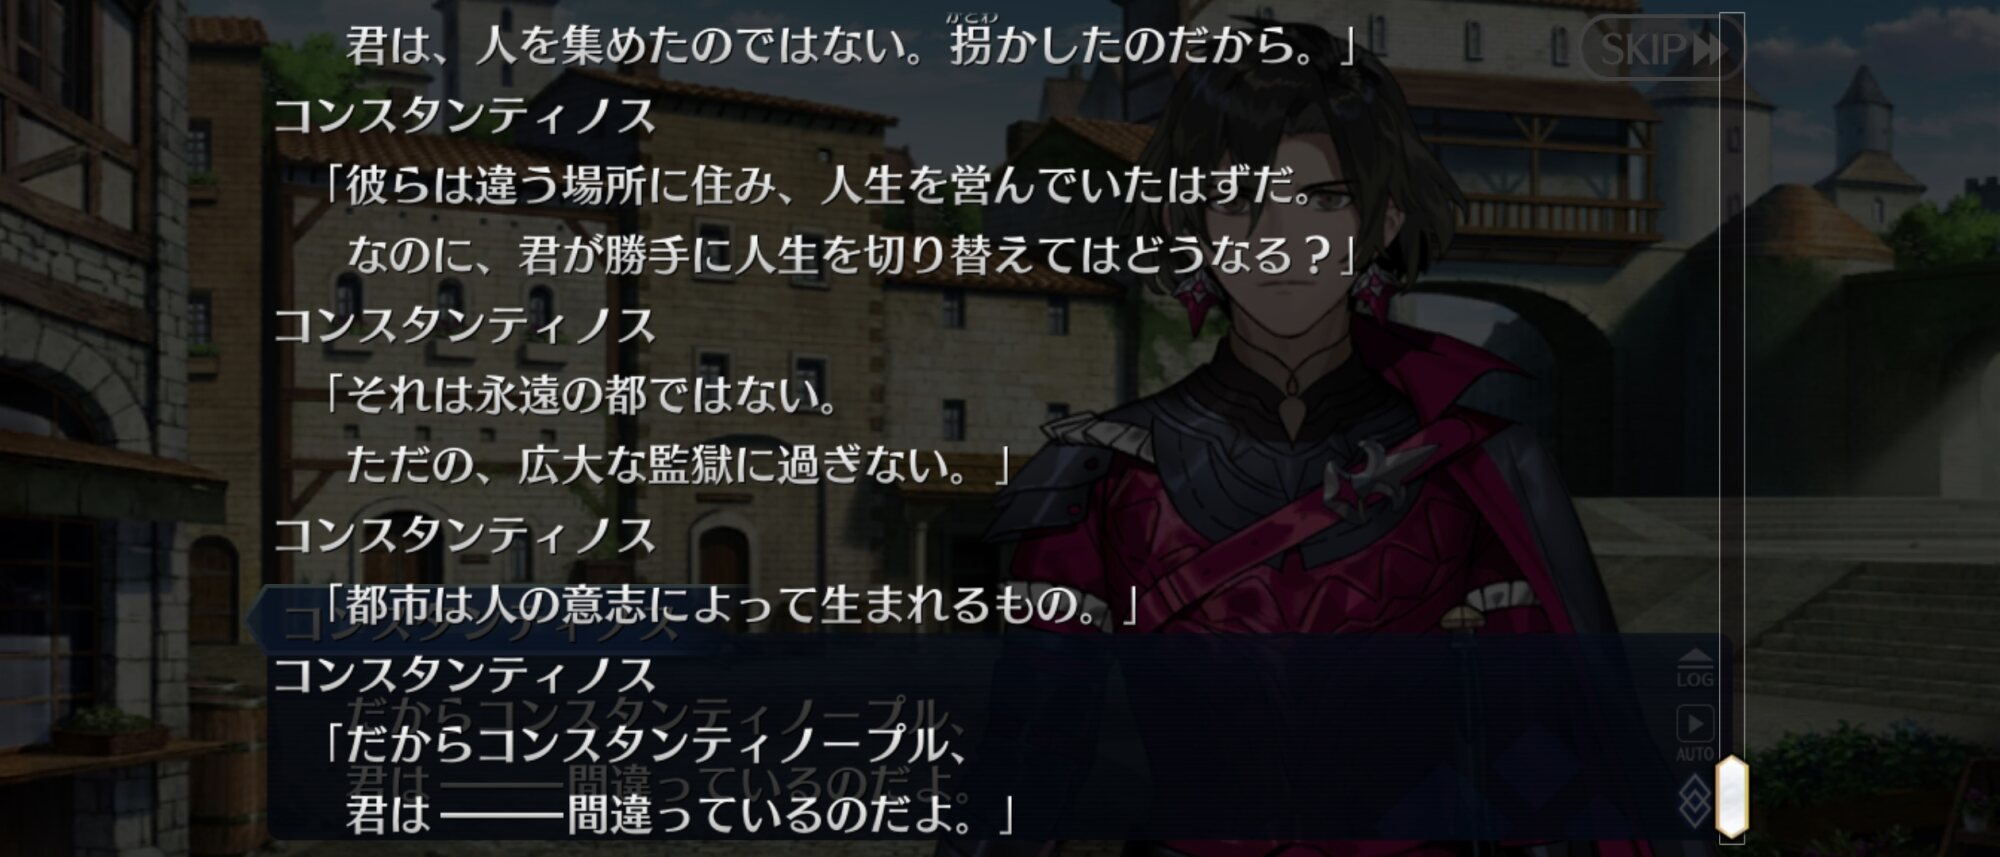Select log entry 彼らは違う場所に住み
This screenshot has width=2000, height=857.
point(820,187)
